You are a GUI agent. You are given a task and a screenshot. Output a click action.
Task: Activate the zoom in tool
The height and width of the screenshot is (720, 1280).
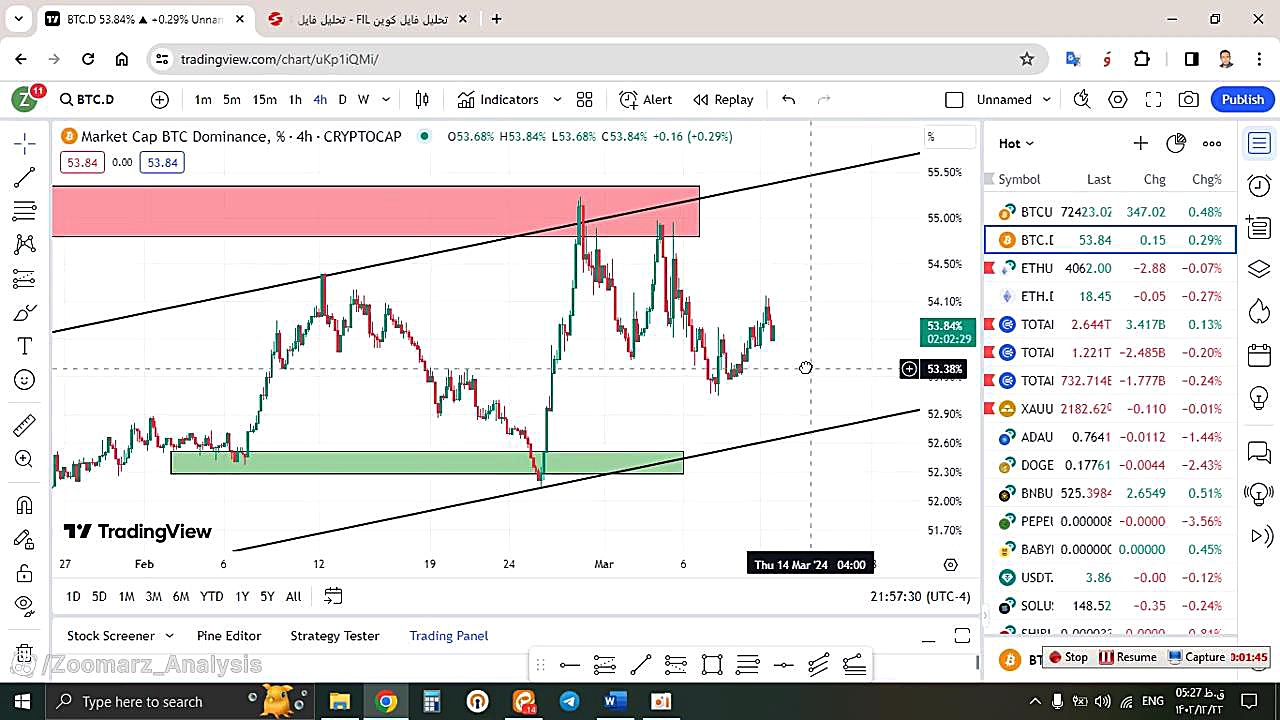[25, 459]
